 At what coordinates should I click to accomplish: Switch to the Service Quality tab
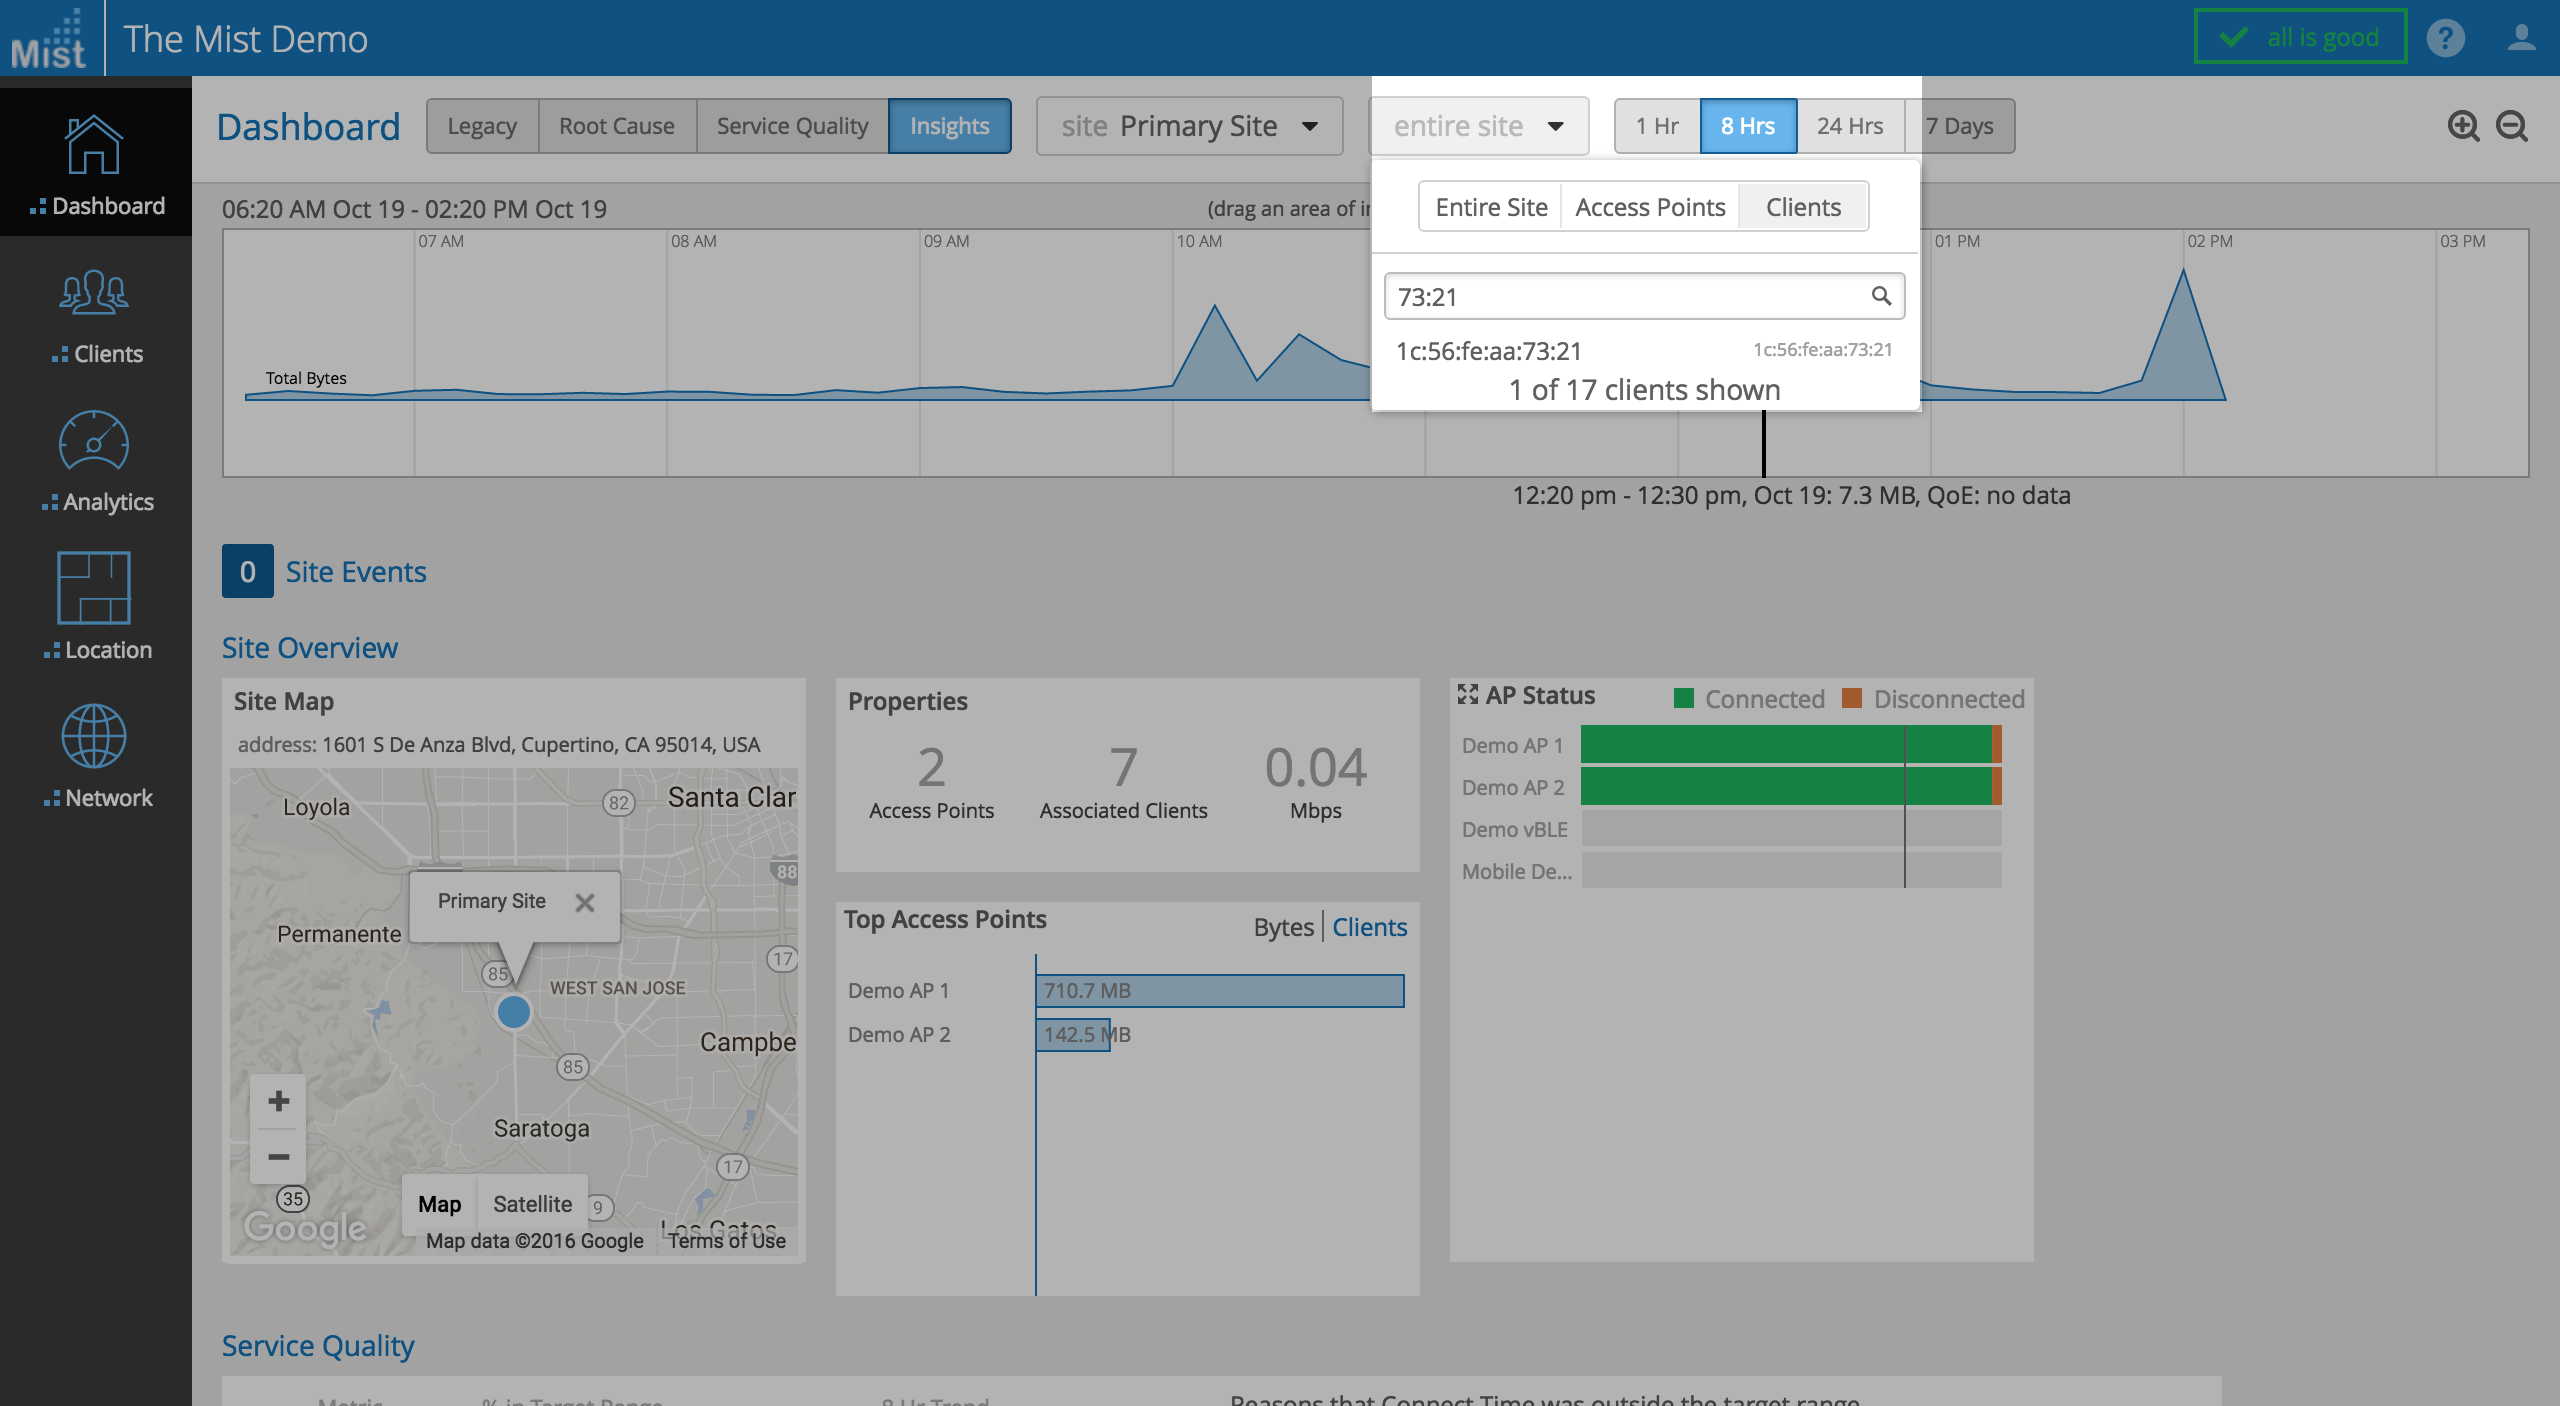point(792,126)
